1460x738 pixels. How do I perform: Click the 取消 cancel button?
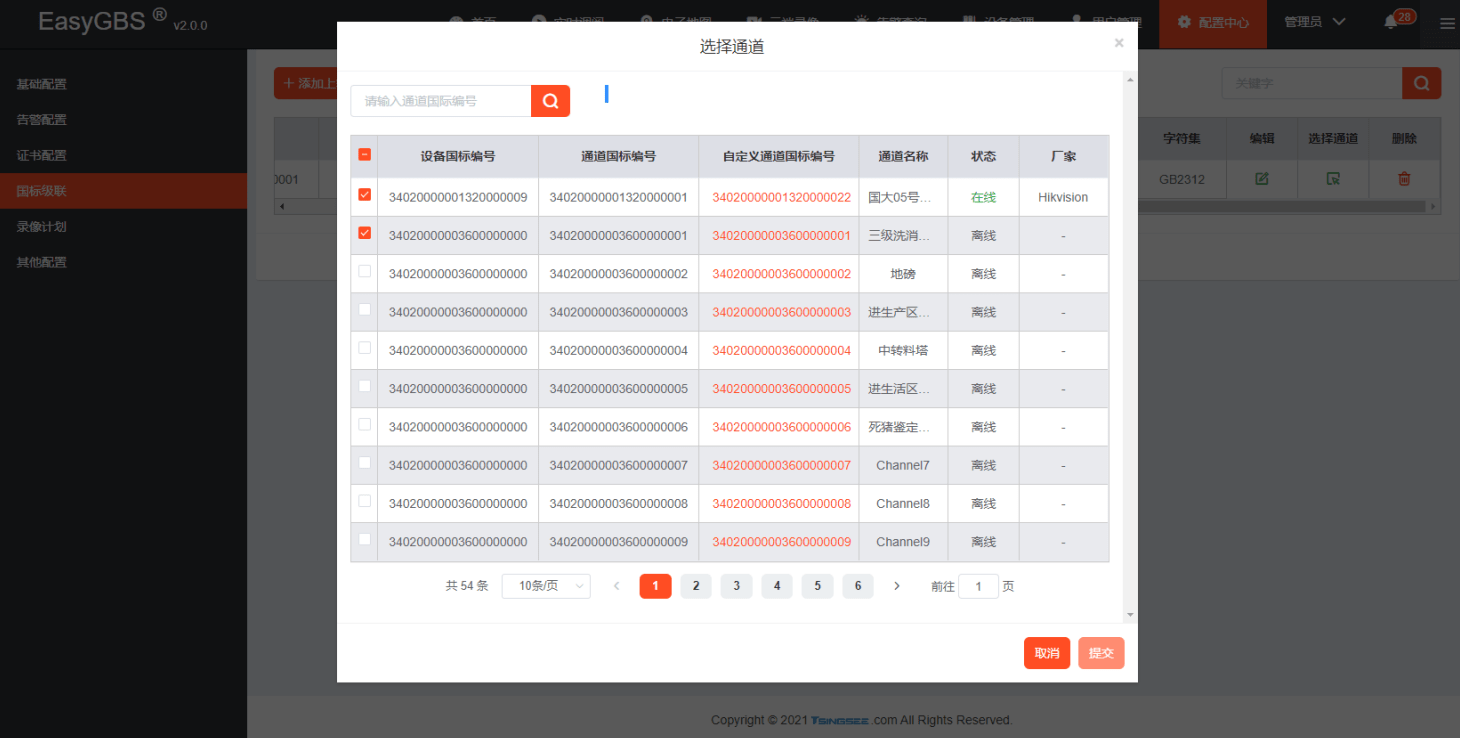point(1046,653)
